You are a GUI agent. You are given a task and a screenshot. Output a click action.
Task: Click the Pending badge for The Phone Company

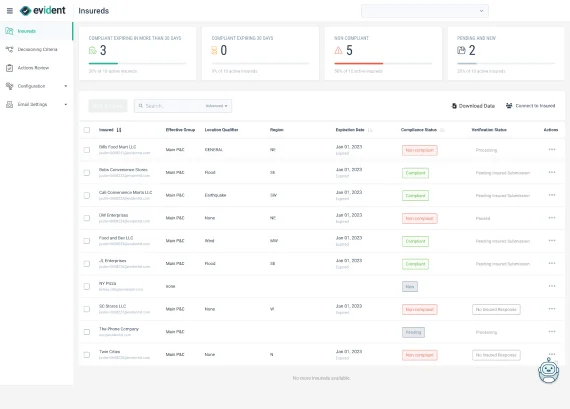pos(413,332)
